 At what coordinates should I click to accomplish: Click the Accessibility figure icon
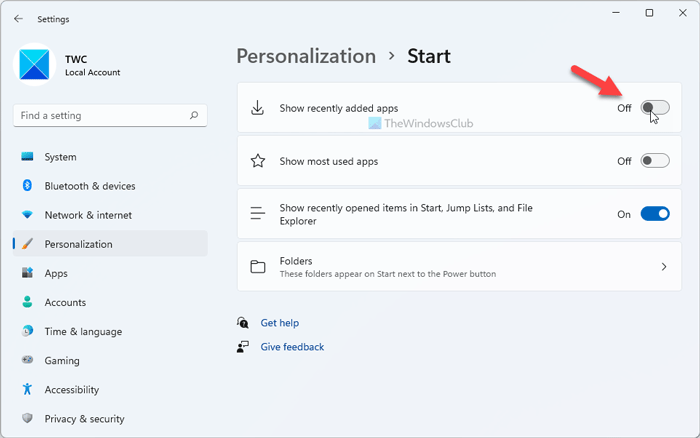tap(27, 389)
